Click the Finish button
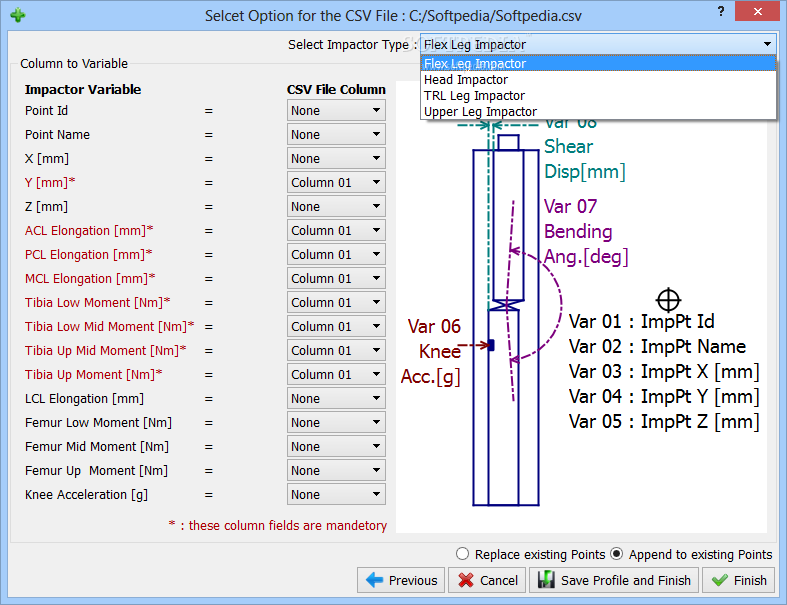This screenshot has width=787, height=605. click(x=738, y=580)
